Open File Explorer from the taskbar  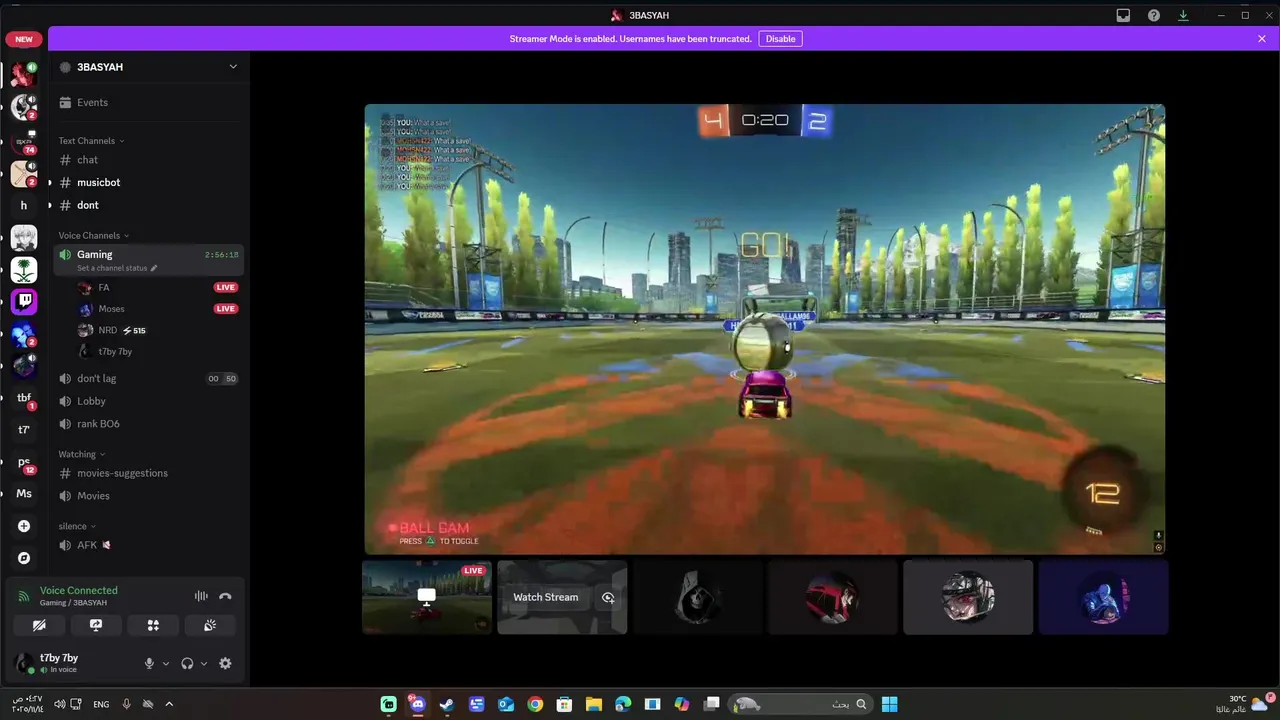coord(594,704)
